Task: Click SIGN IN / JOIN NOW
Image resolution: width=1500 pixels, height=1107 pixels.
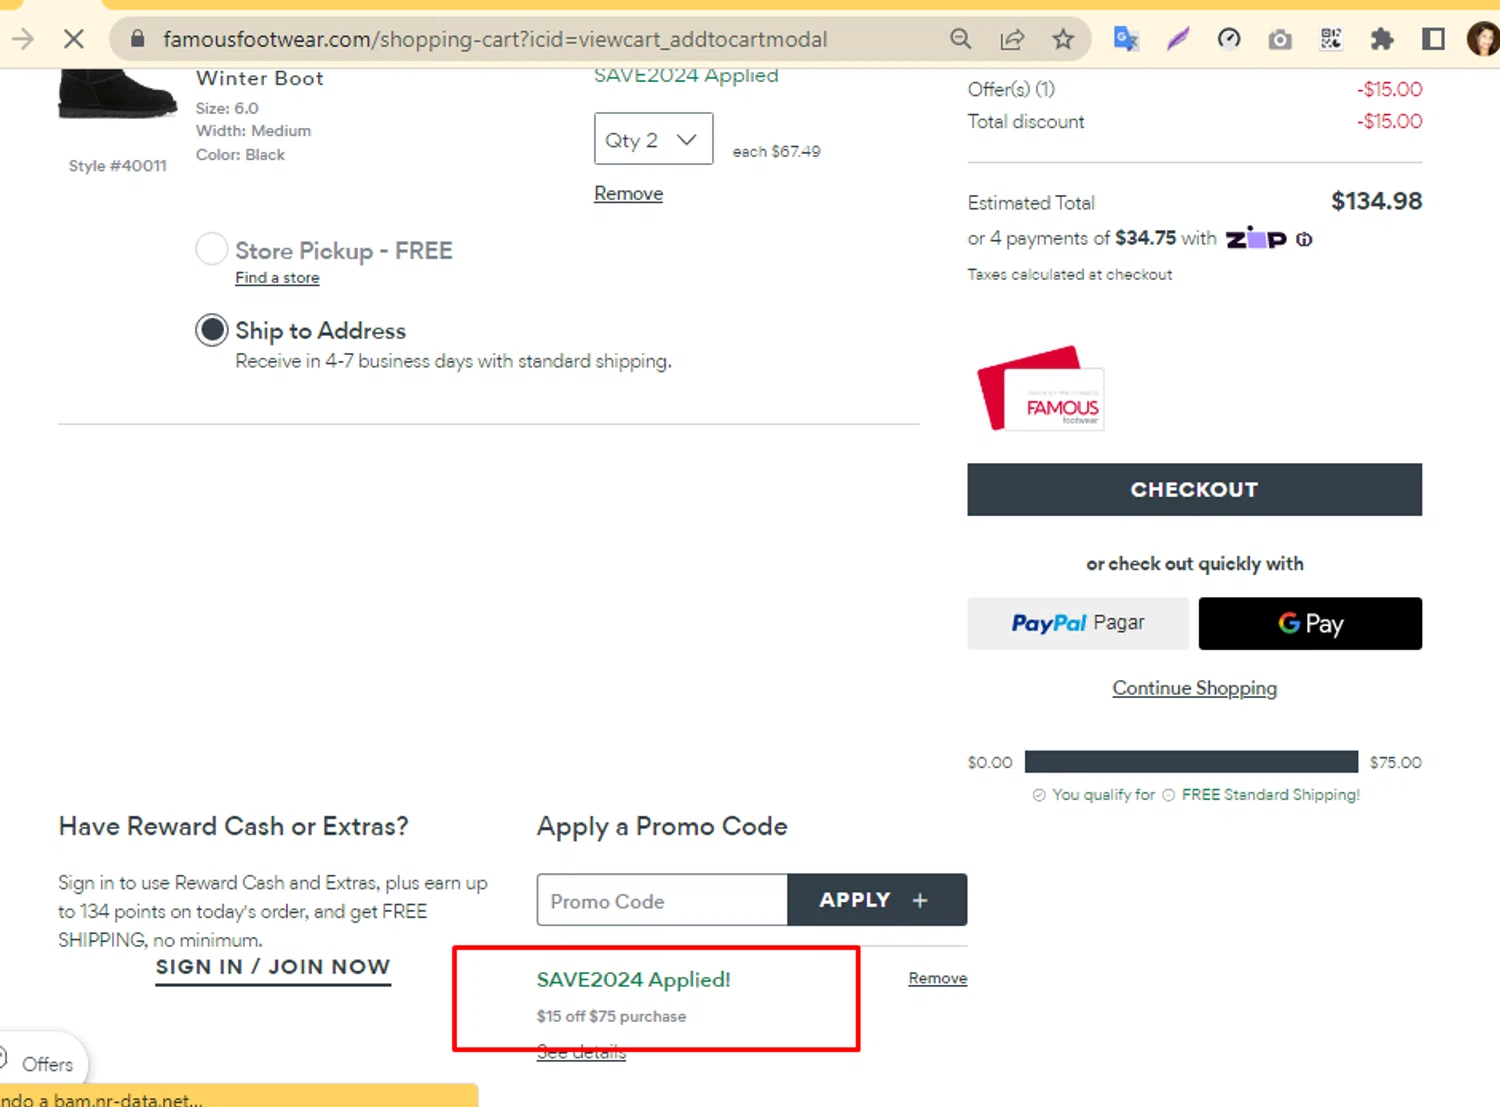Action: (273, 967)
